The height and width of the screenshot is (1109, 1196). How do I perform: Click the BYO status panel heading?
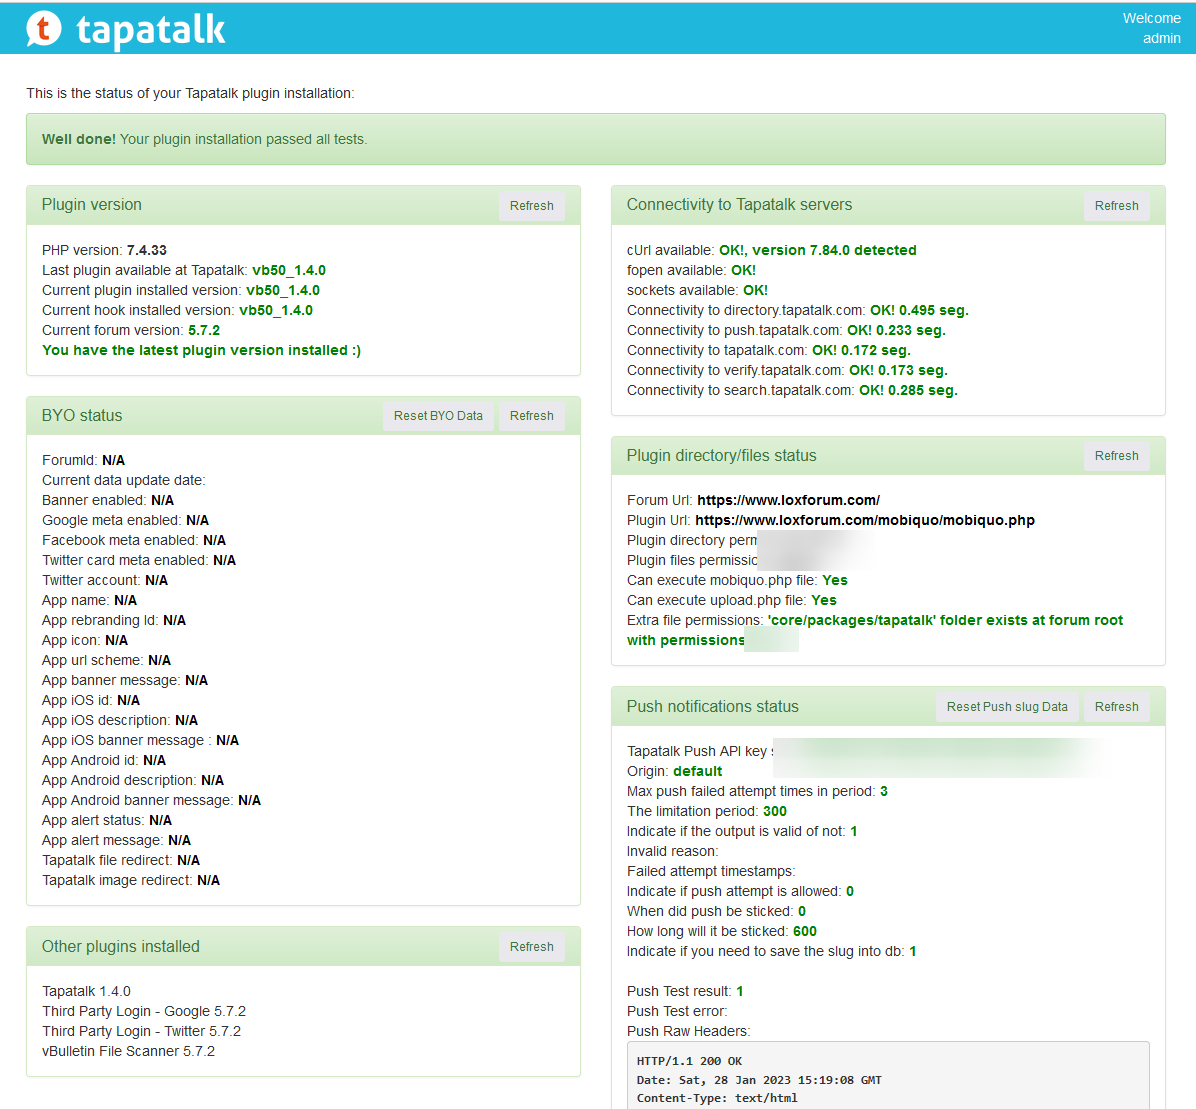click(x=82, y=416)
